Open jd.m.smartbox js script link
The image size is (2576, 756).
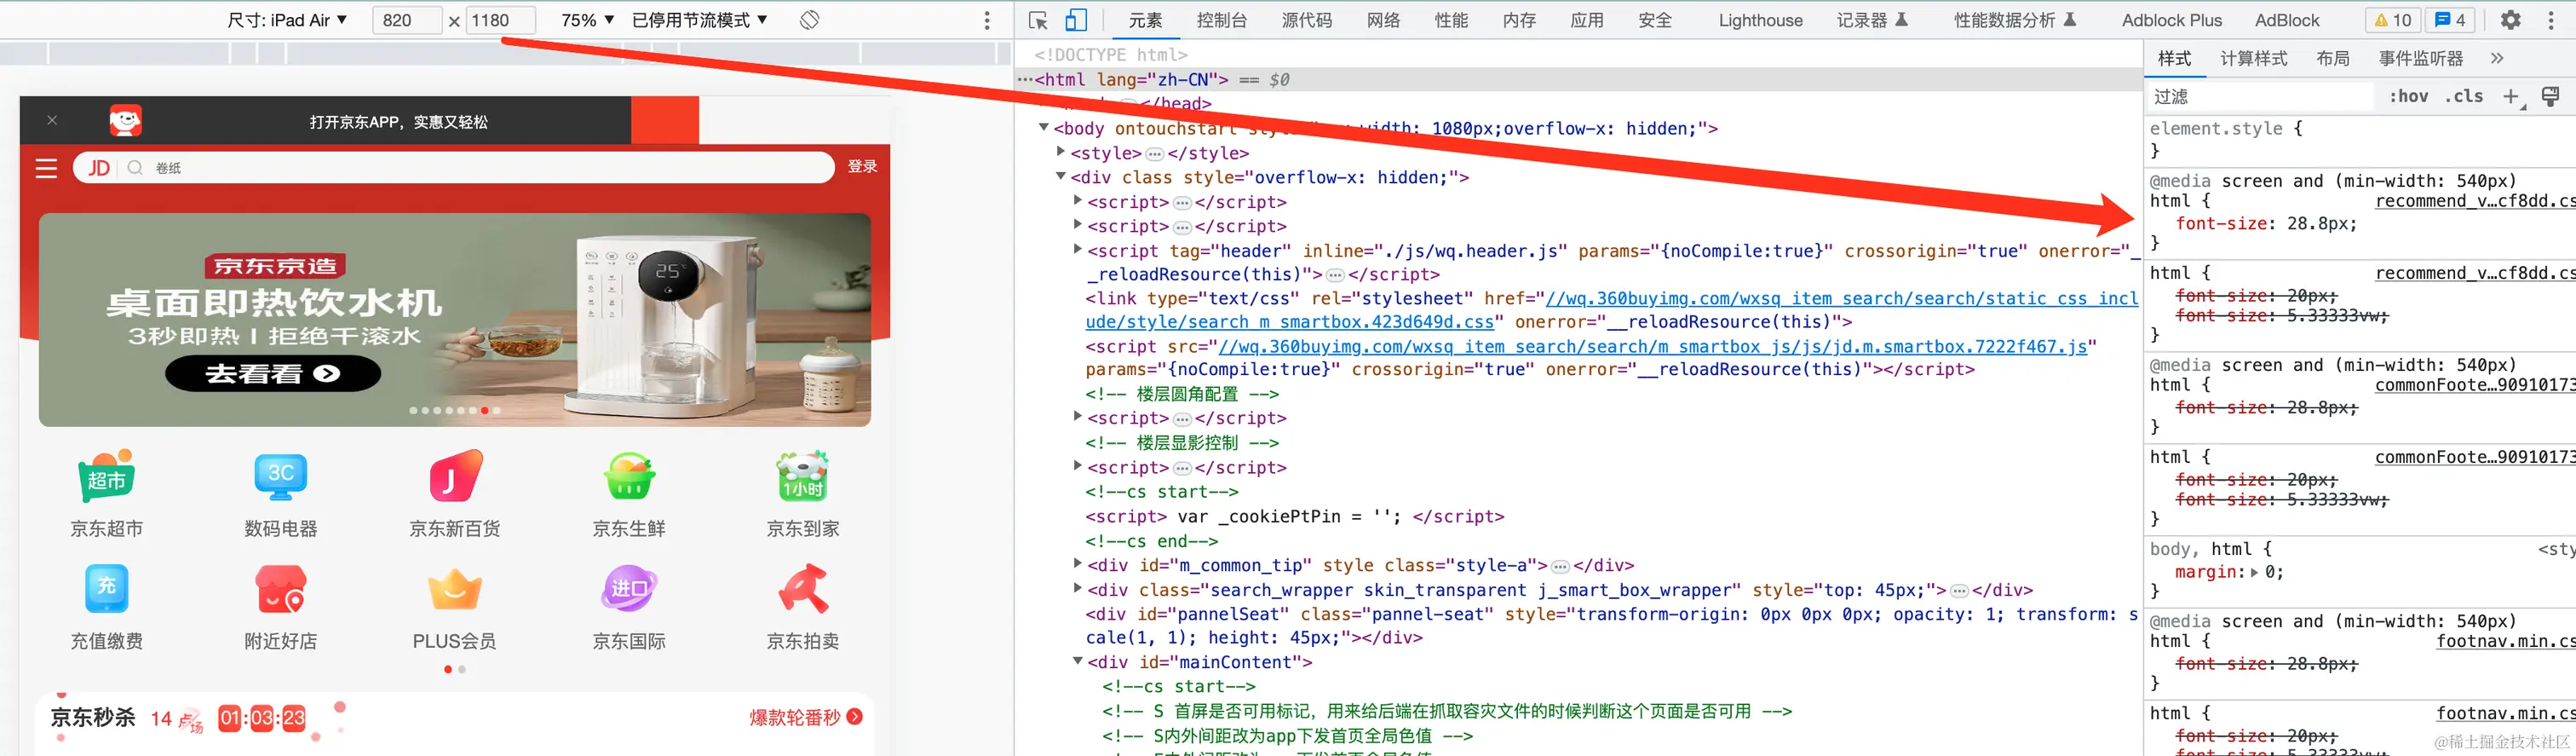pyautogui.click(x=1652, y=346)
